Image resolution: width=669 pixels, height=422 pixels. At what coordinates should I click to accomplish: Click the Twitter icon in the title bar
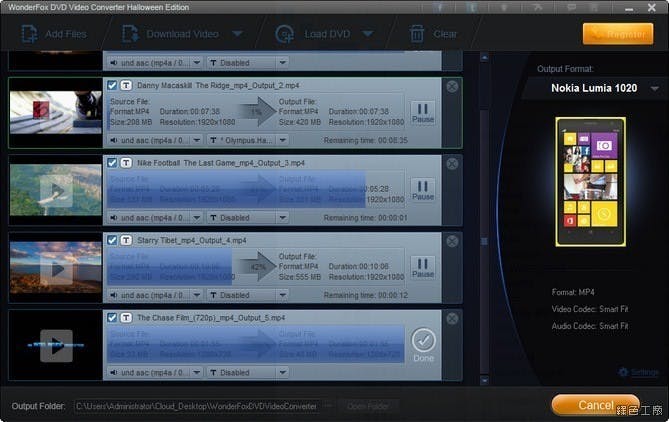[x=472, y=7]
